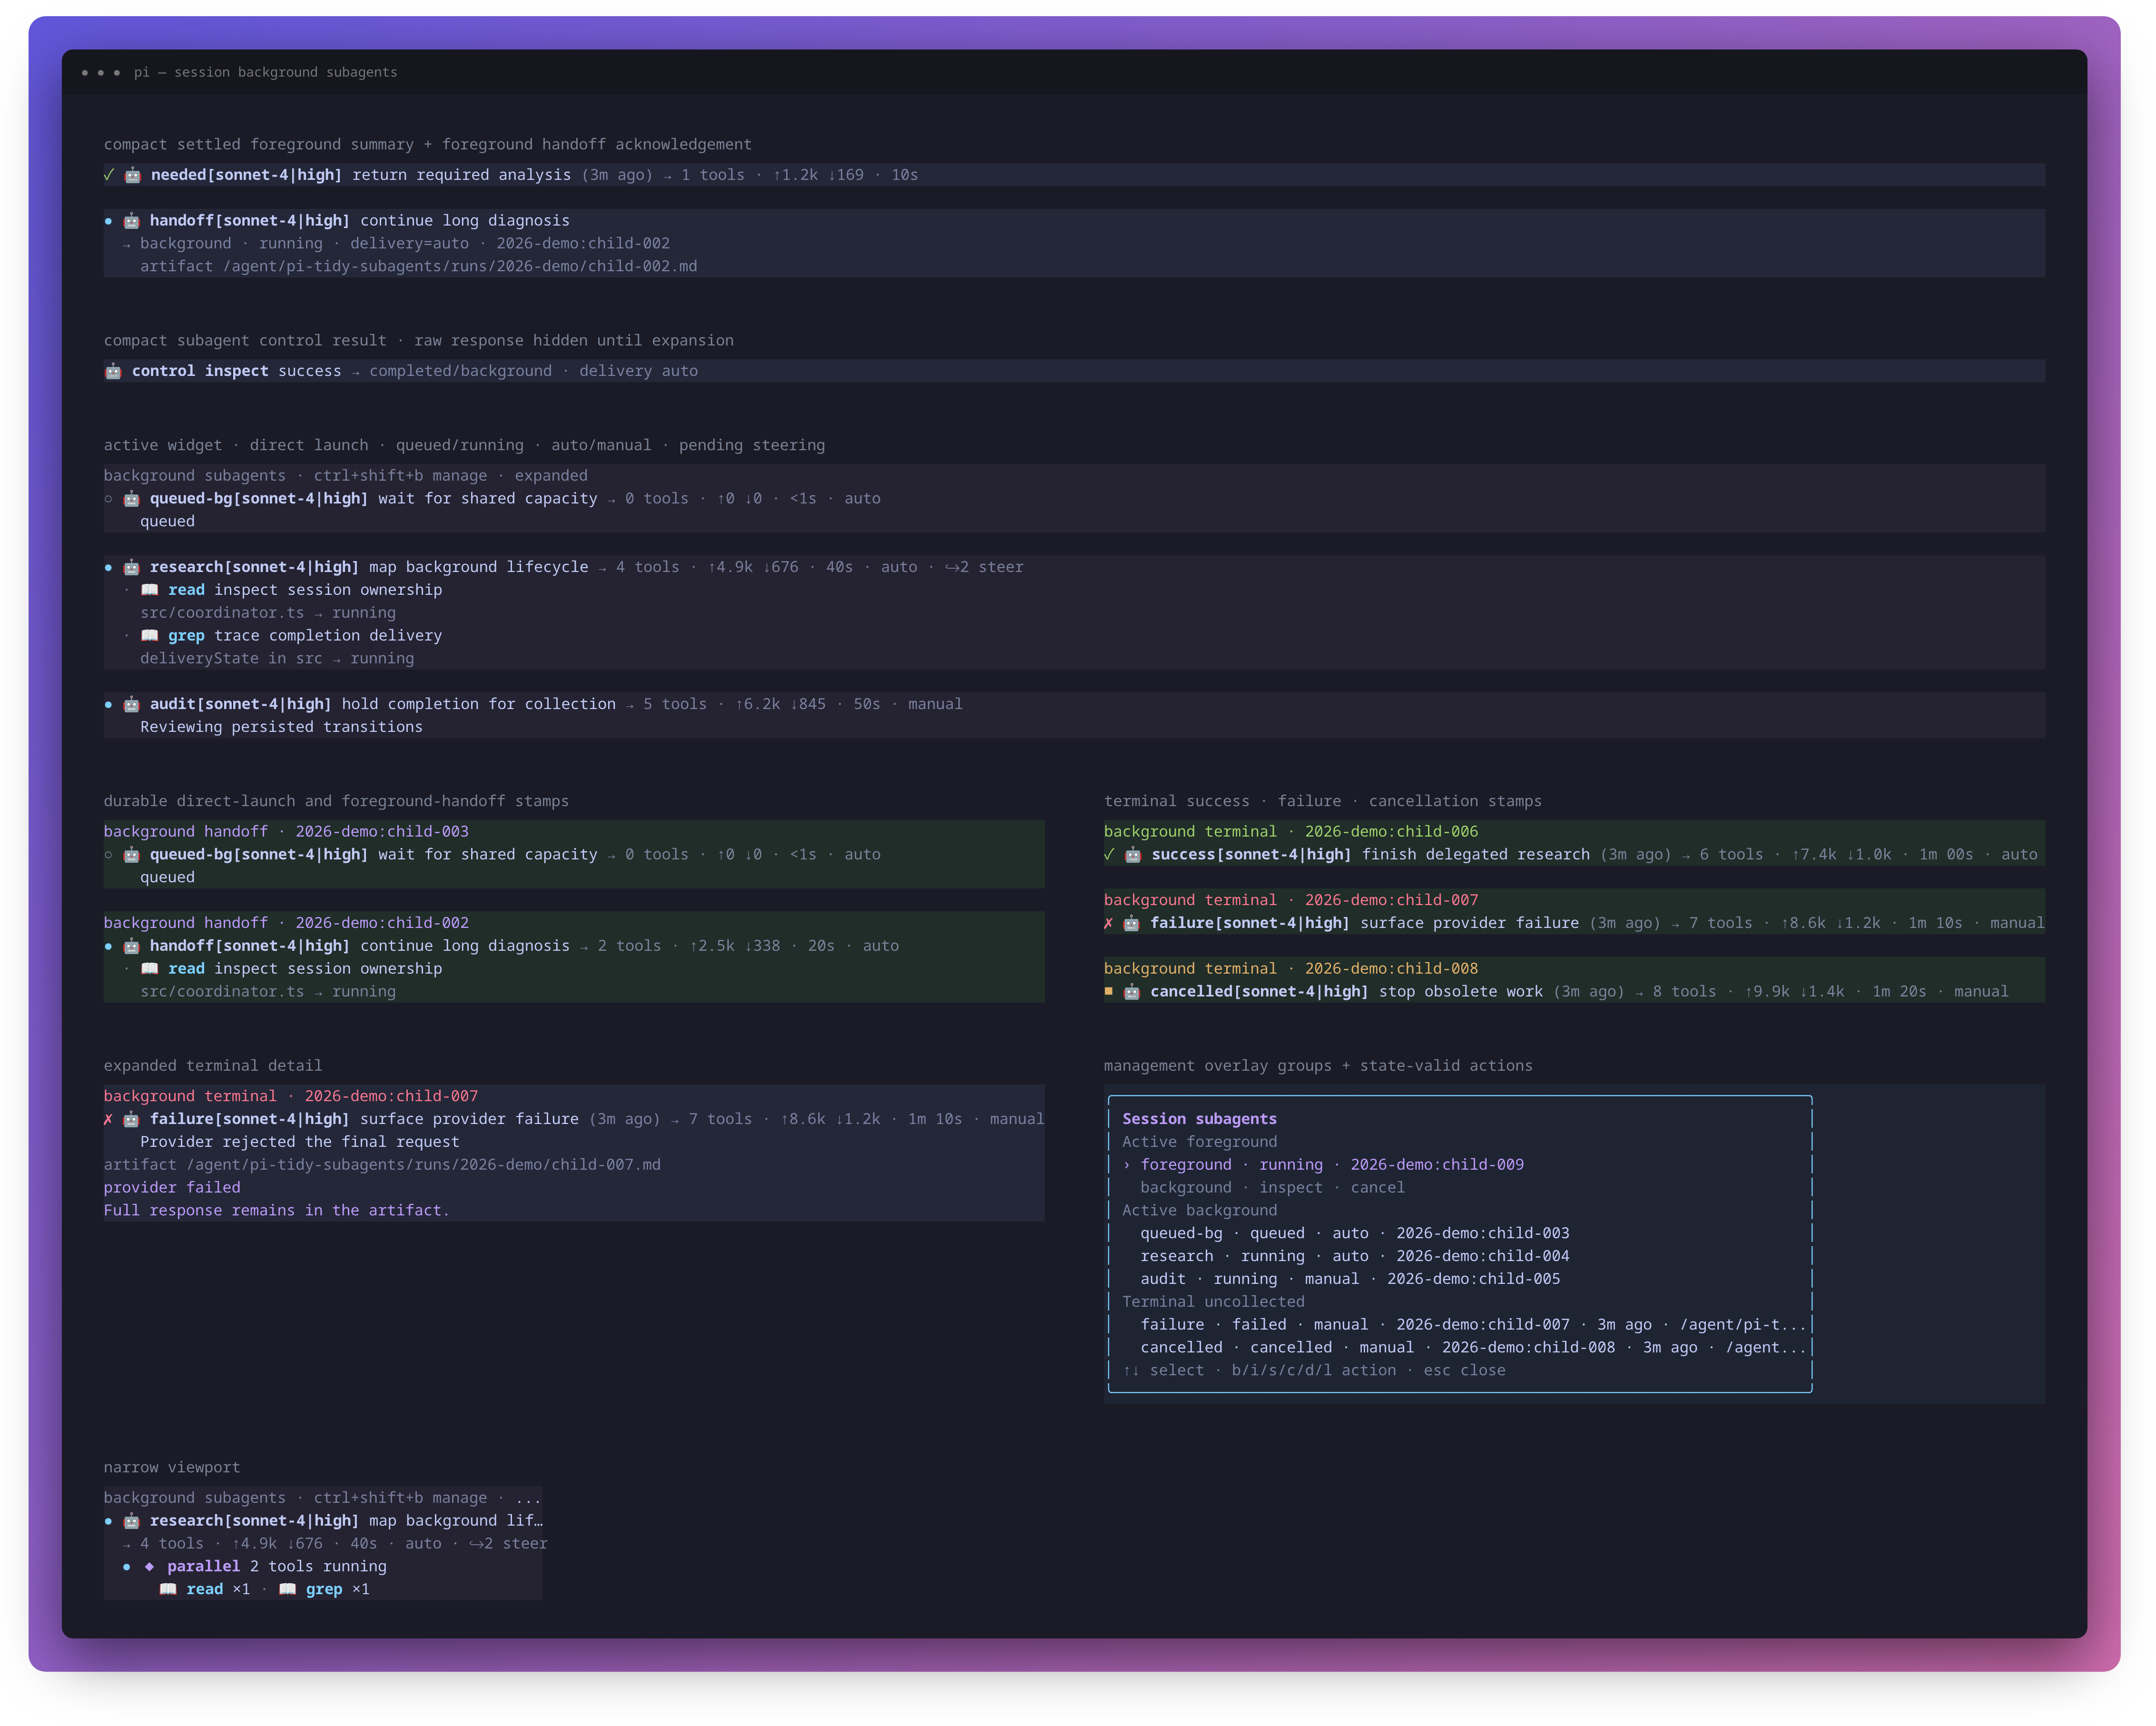Click the red X in expanded terminal detail
The width and height of the screenshot is (2156, 1726).
tap(108, 1119)
